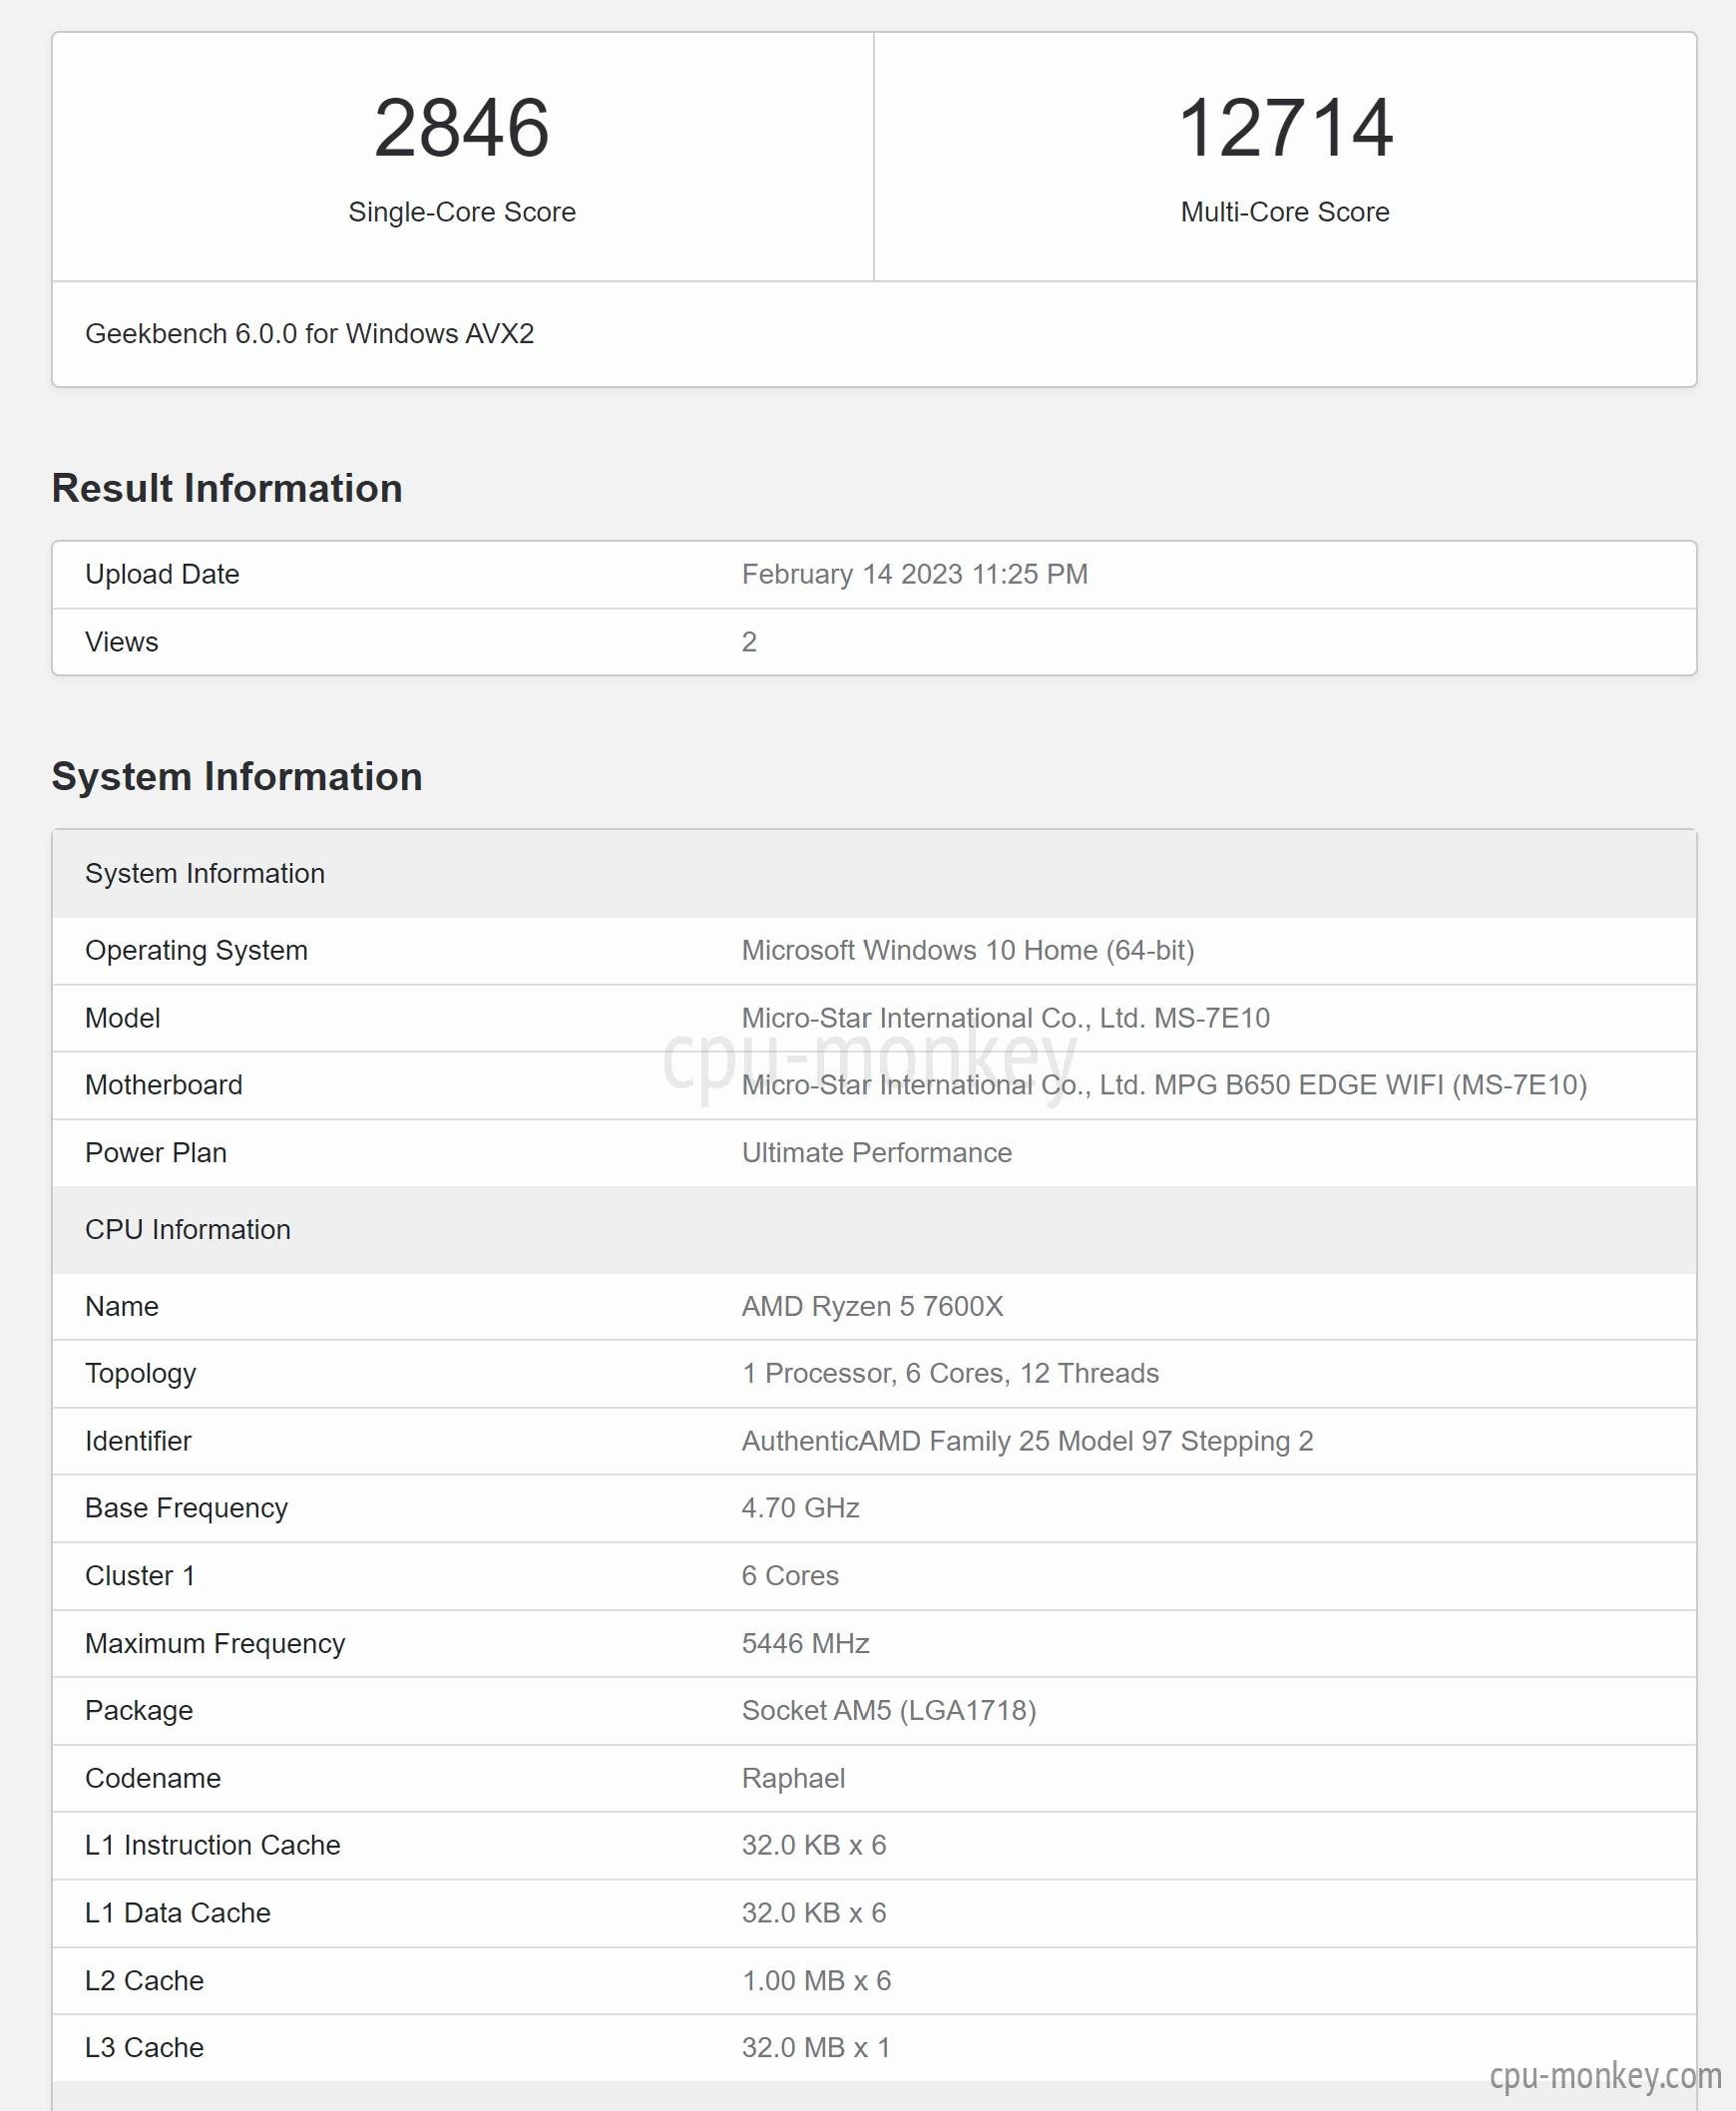
Task: Select the AMD Ryzen 5 7600X value
Action: tap(872, 1307)
